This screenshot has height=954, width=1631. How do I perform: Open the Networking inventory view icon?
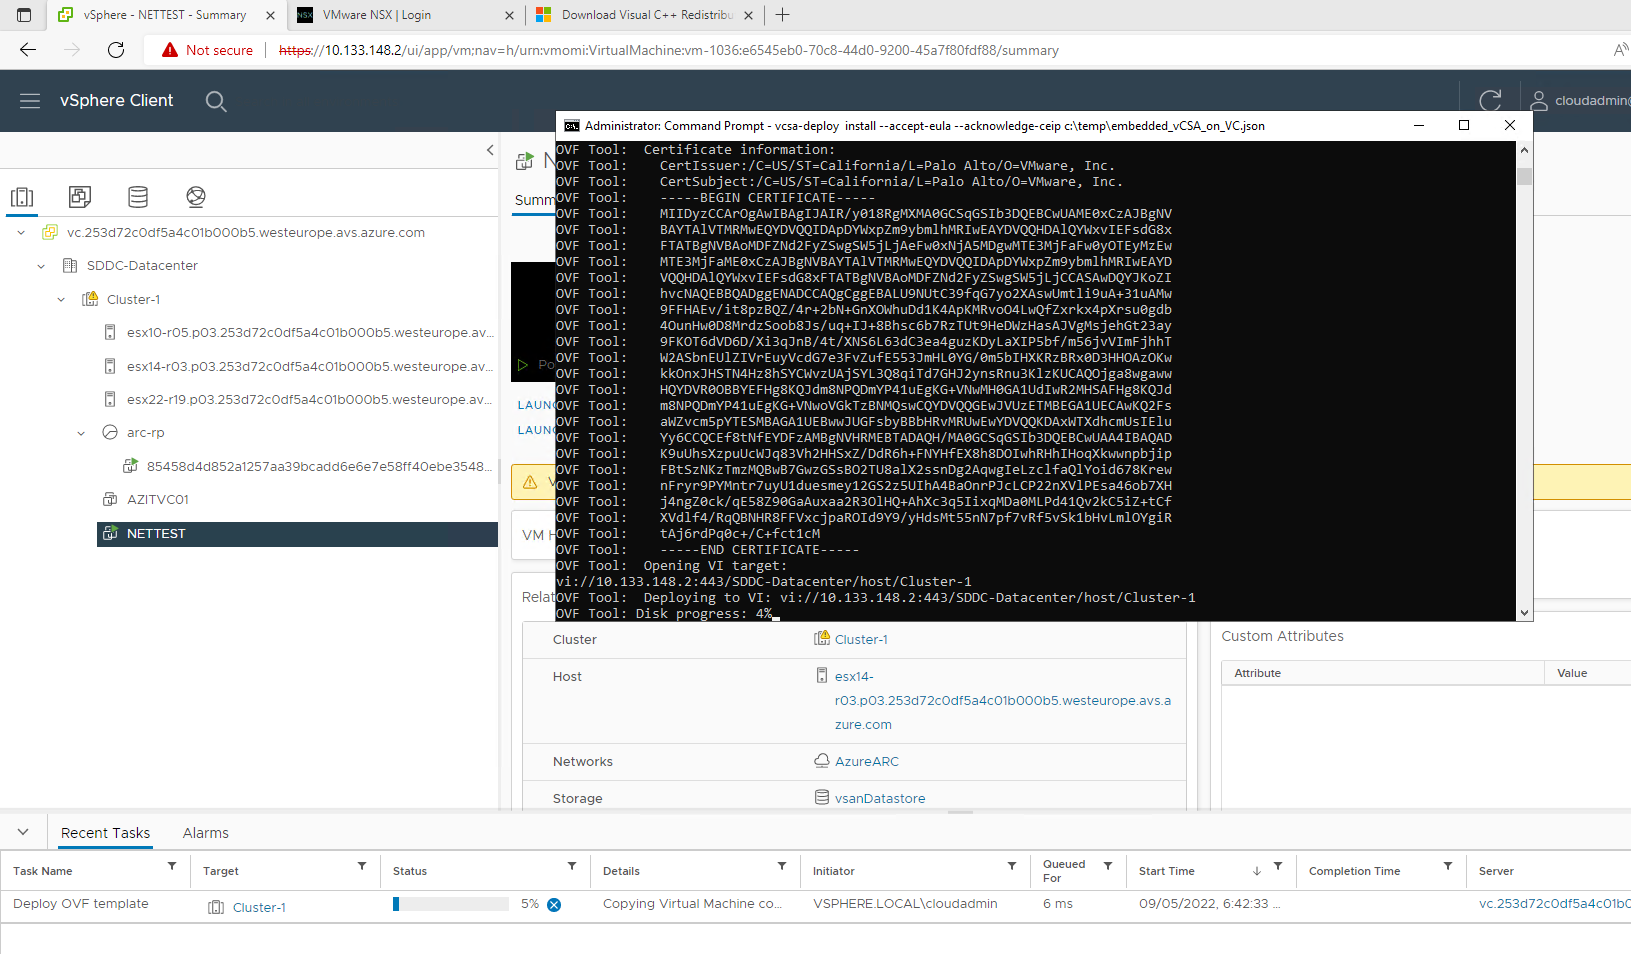point(196,197)
